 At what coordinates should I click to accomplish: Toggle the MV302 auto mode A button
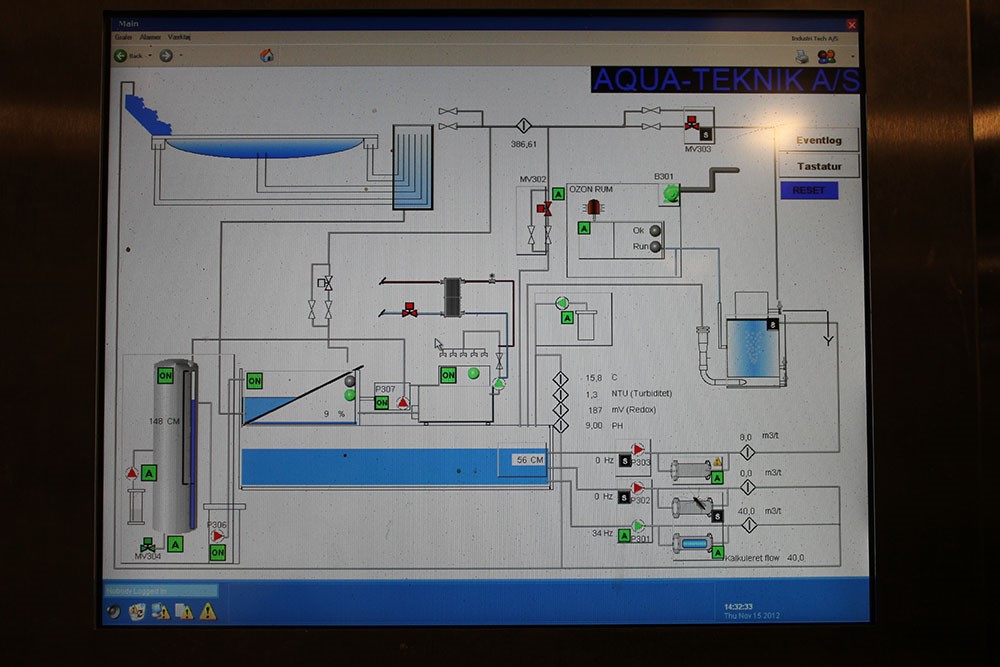tap(558, 194)
